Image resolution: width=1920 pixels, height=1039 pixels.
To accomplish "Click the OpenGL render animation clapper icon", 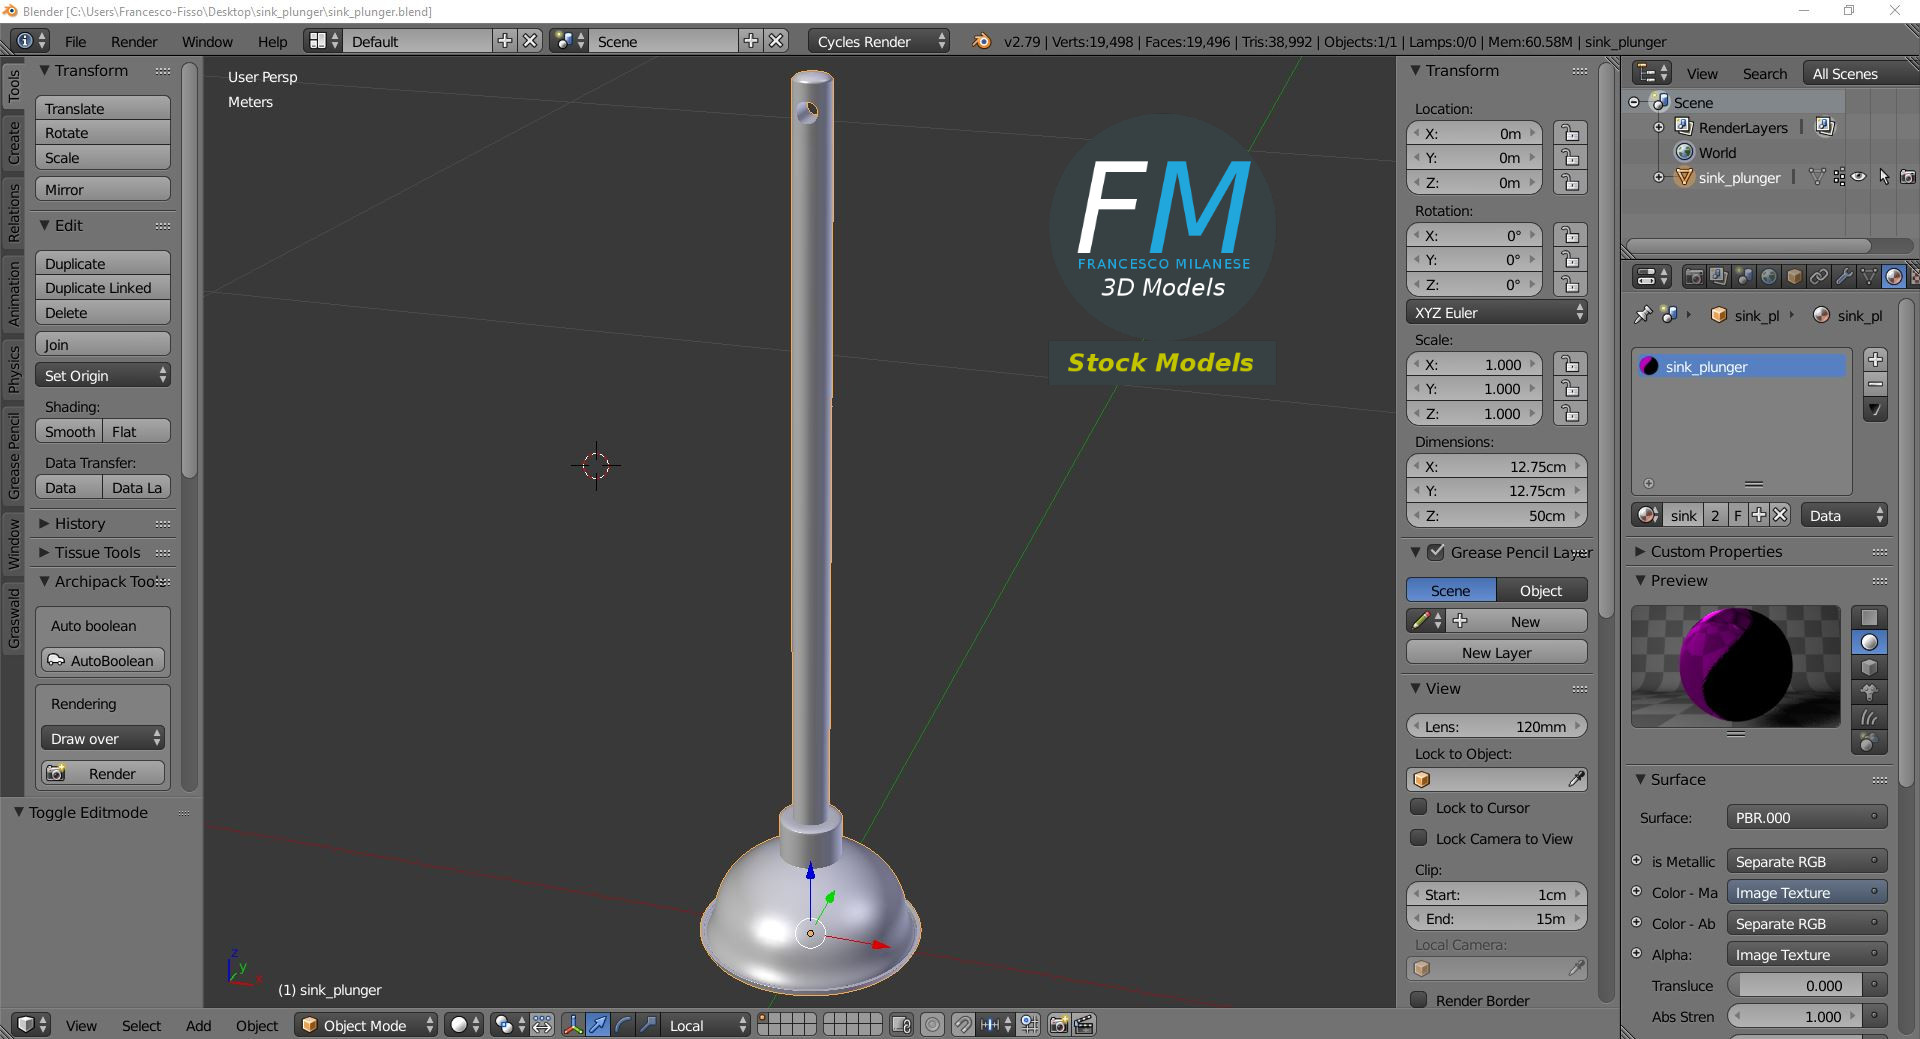I will click(1084, 1025).
